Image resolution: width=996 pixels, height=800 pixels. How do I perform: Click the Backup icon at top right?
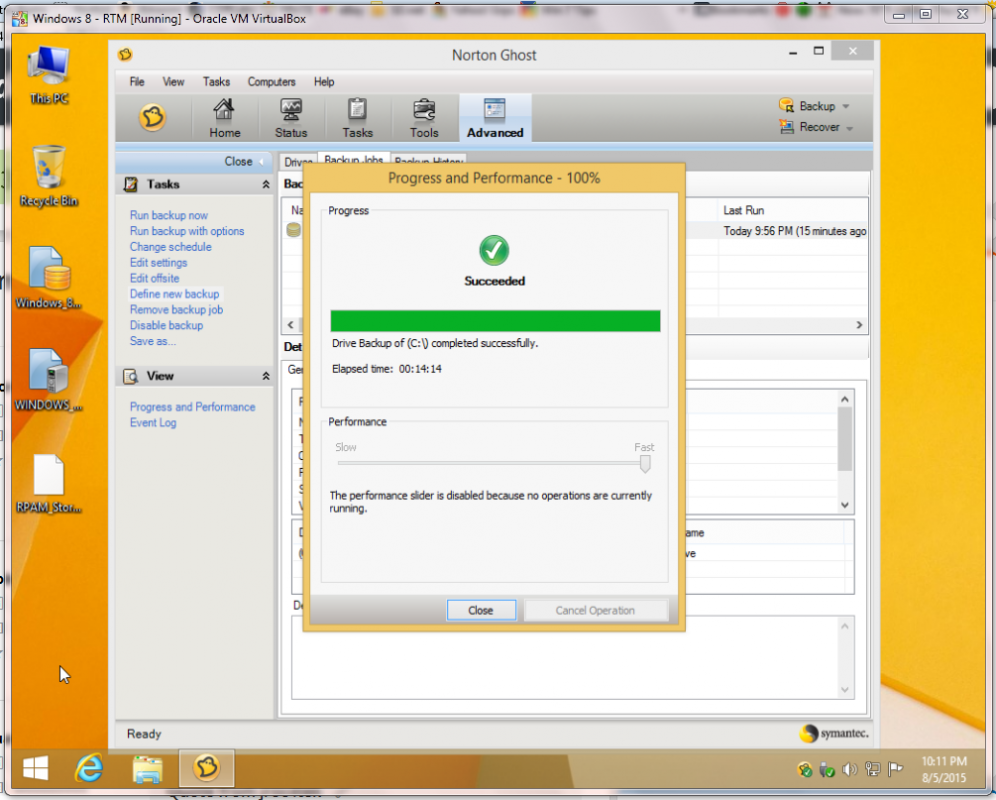[786, 105]
